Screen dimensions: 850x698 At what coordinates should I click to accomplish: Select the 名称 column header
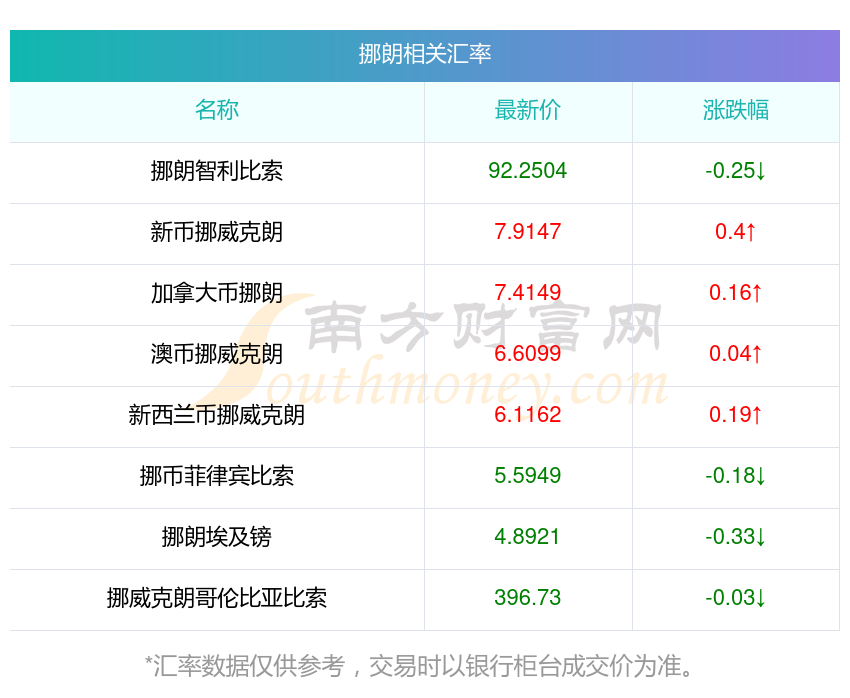tap(217, 110)
